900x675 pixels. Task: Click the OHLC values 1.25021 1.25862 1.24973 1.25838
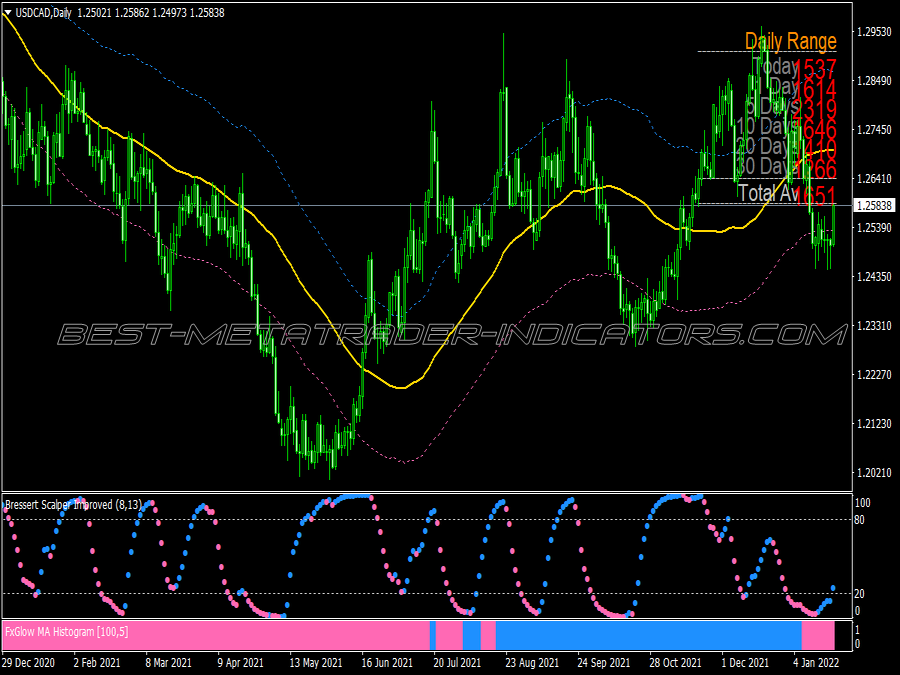pyautogui.click(x=151, y=13)
